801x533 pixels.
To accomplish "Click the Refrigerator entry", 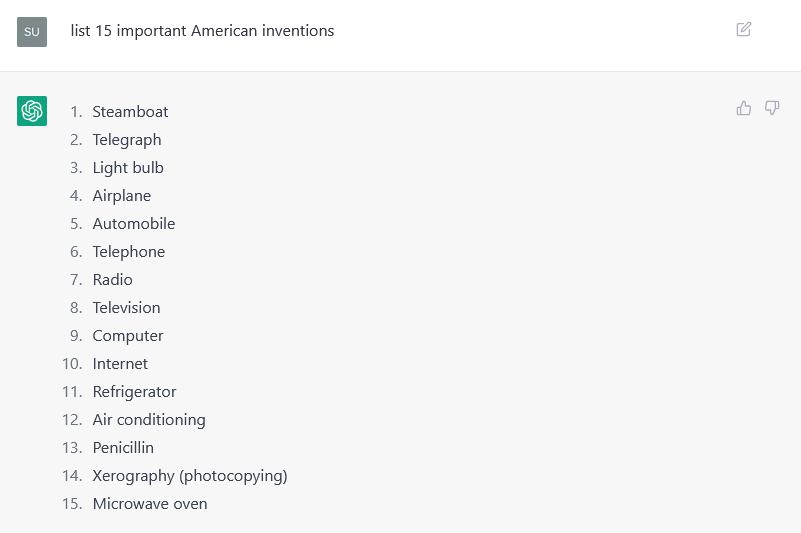I will (134, 391).
